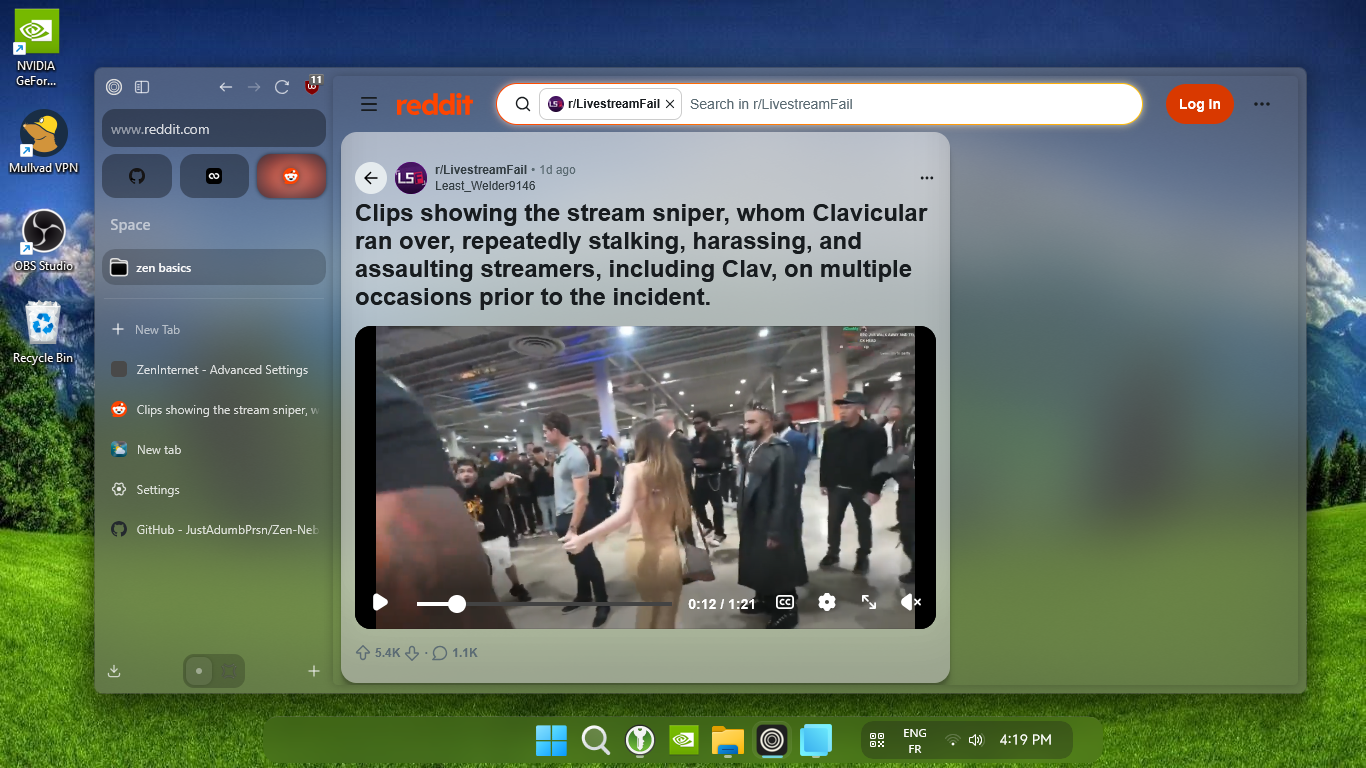This screenshot has width=1366, height=768.
Task: Click the uBlock Origin extension icon
Action: pyautogui.click(x=313, y=87)
